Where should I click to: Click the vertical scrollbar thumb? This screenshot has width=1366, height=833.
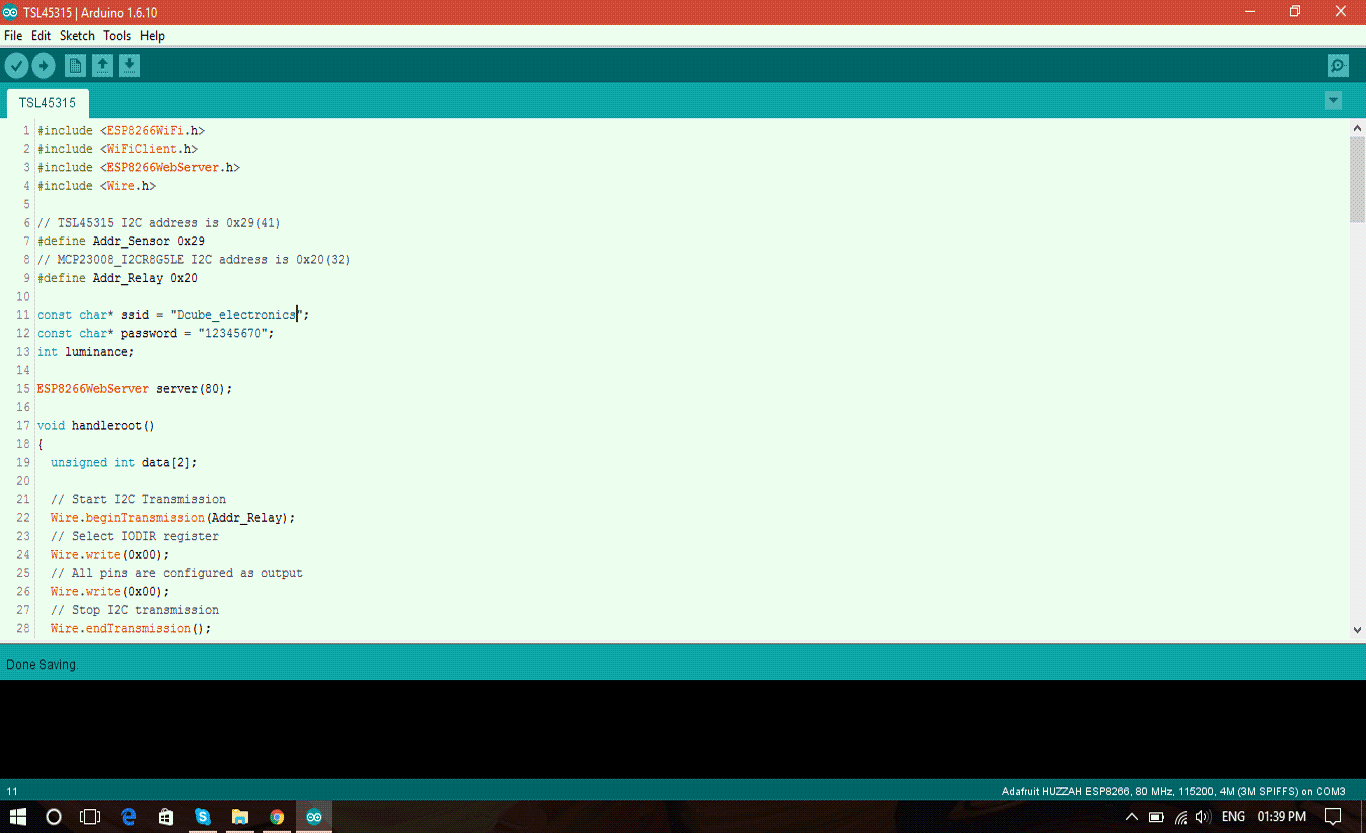(x=1357, y=179)
